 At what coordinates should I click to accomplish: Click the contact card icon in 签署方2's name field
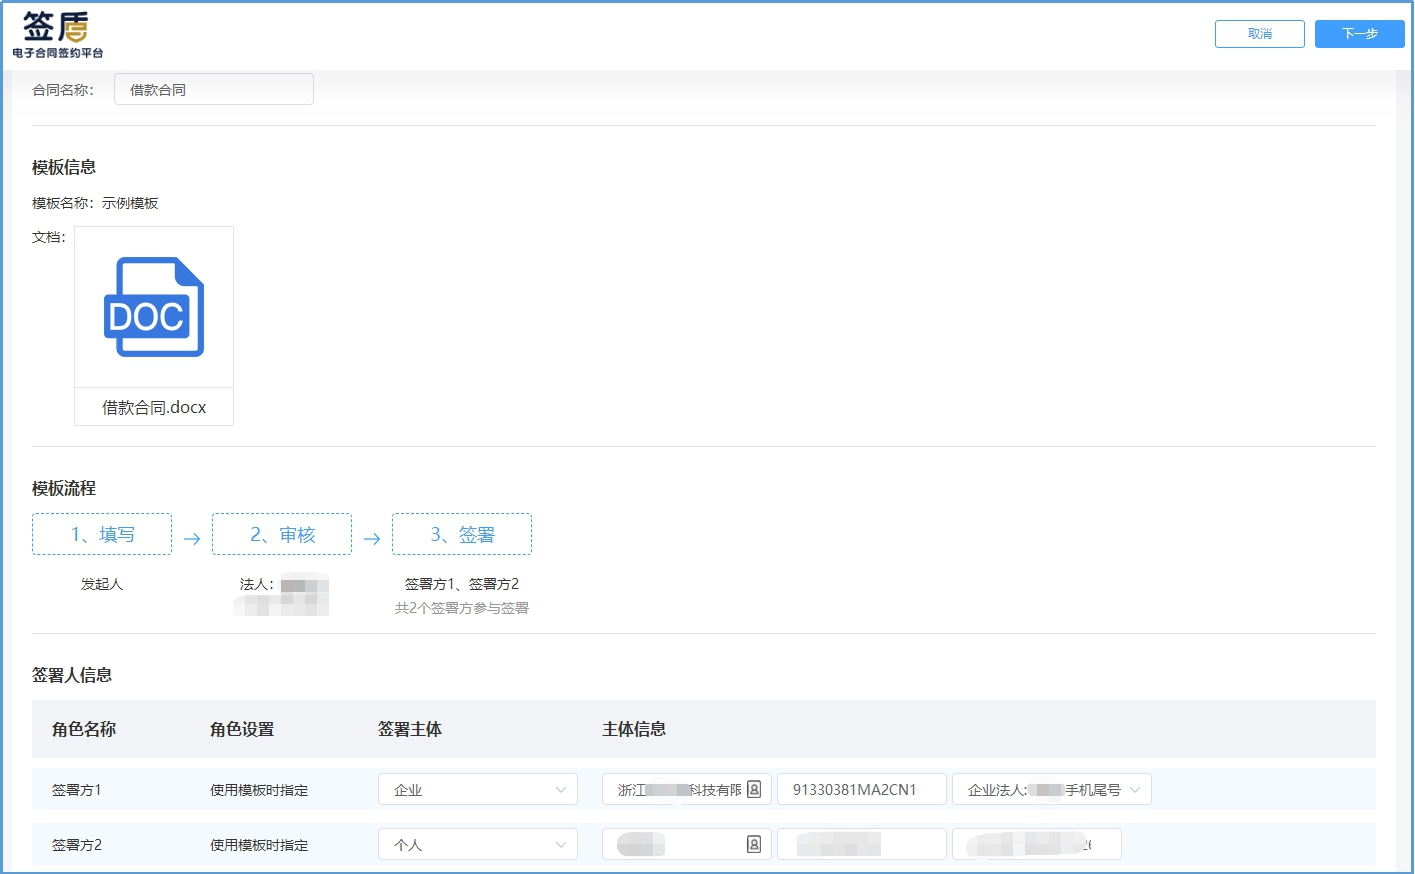[x=754, y=844]
